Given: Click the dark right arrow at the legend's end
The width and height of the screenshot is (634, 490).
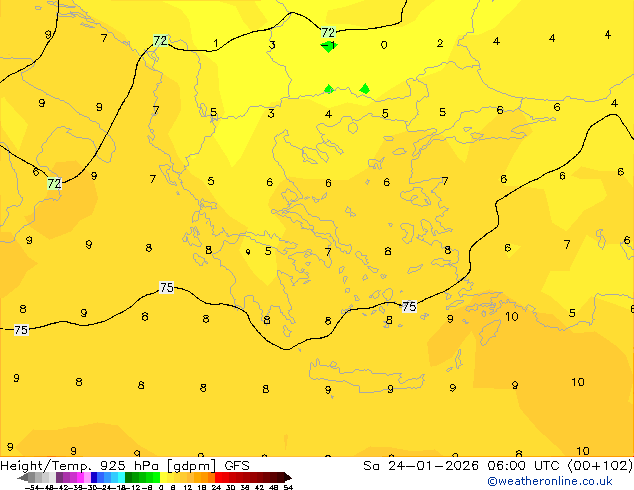Looking at the screenshot, I should point(288,477).
